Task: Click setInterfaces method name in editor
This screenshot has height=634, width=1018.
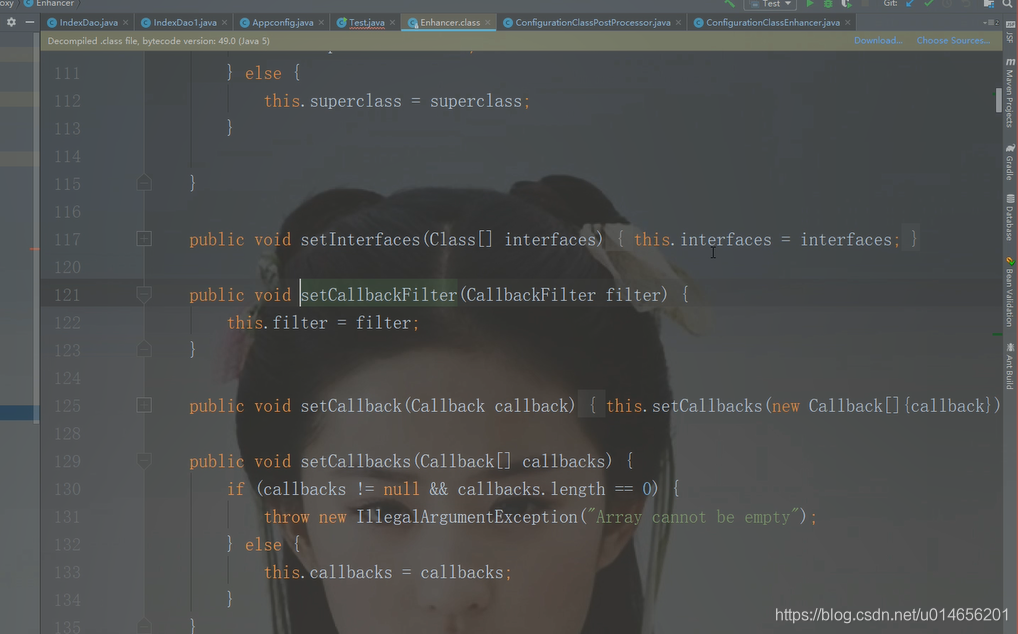Action: [360, 239]
